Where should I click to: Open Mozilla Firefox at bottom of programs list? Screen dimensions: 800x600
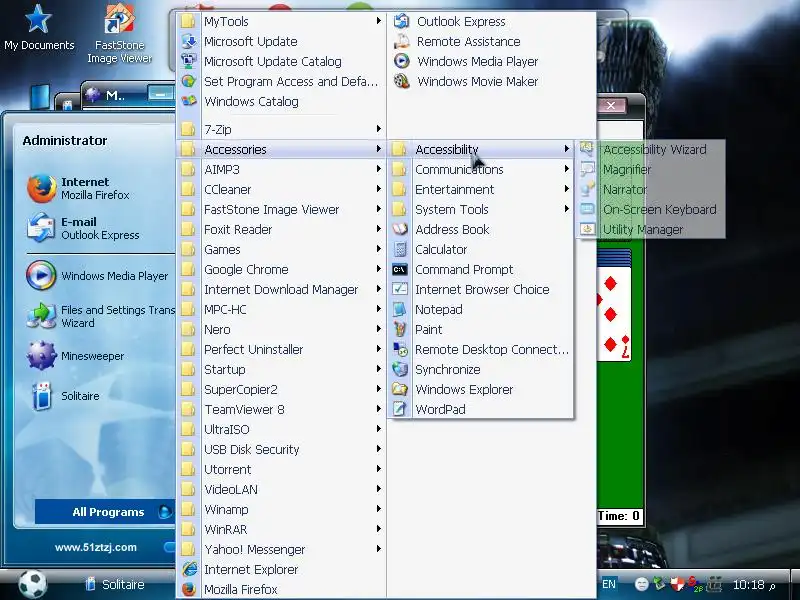281,589
